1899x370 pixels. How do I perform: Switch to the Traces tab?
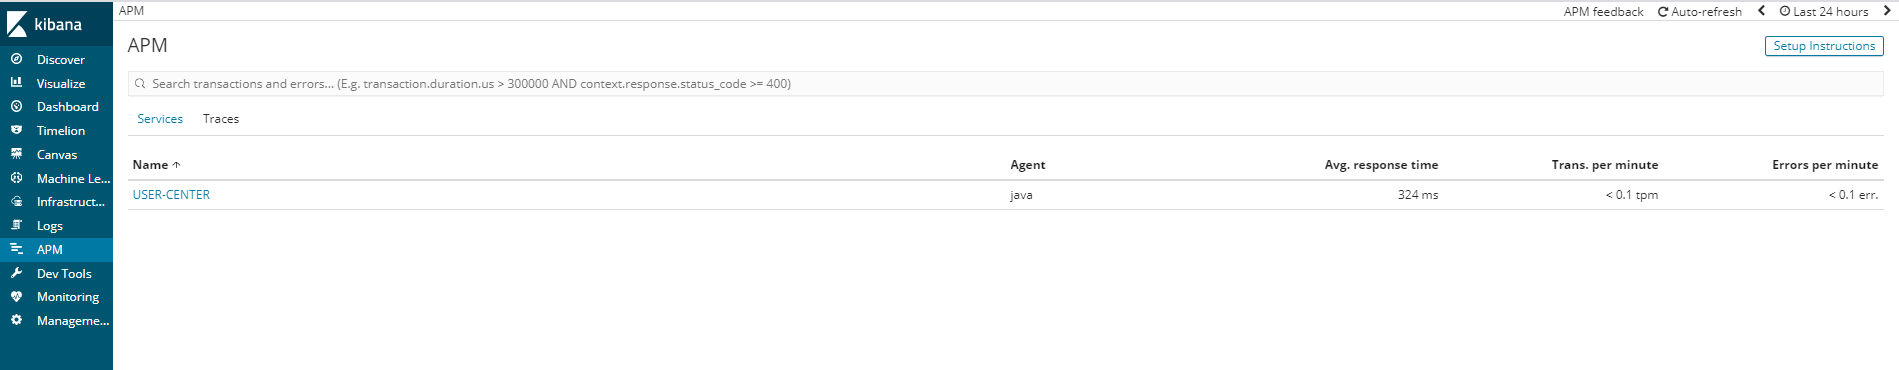[221, 119]
